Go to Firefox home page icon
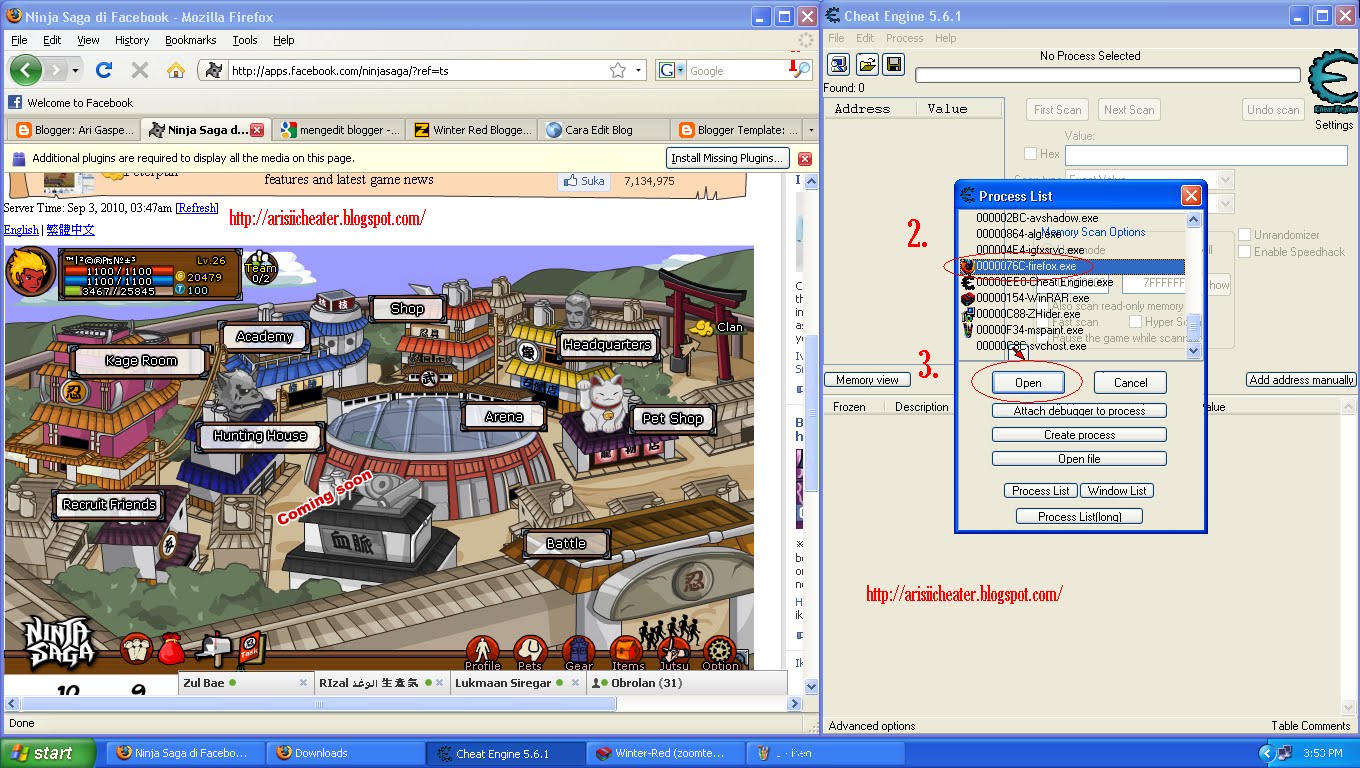The width and height of the screenshot is (1360, 768). pos(176,70)
